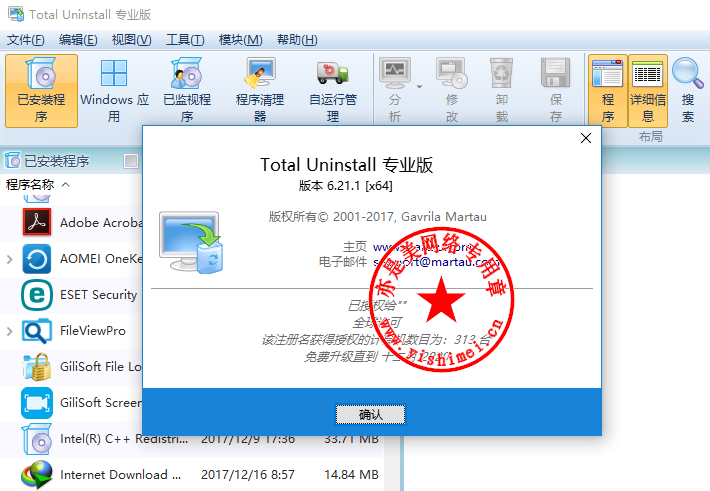Viewport: 710px width, 491px height.
Task: Toggle the 详细信息 layout view button
Action: [648, 91]
